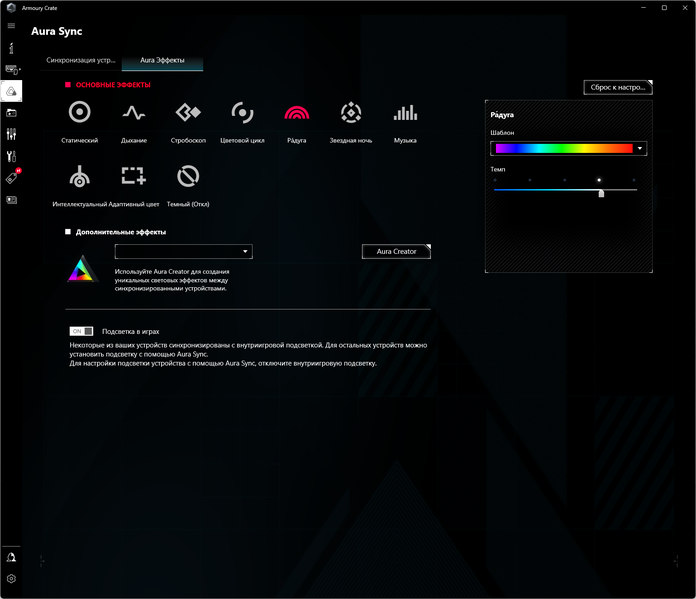Maximize the Armoury Crate window
696x599 pixels.
664,8
